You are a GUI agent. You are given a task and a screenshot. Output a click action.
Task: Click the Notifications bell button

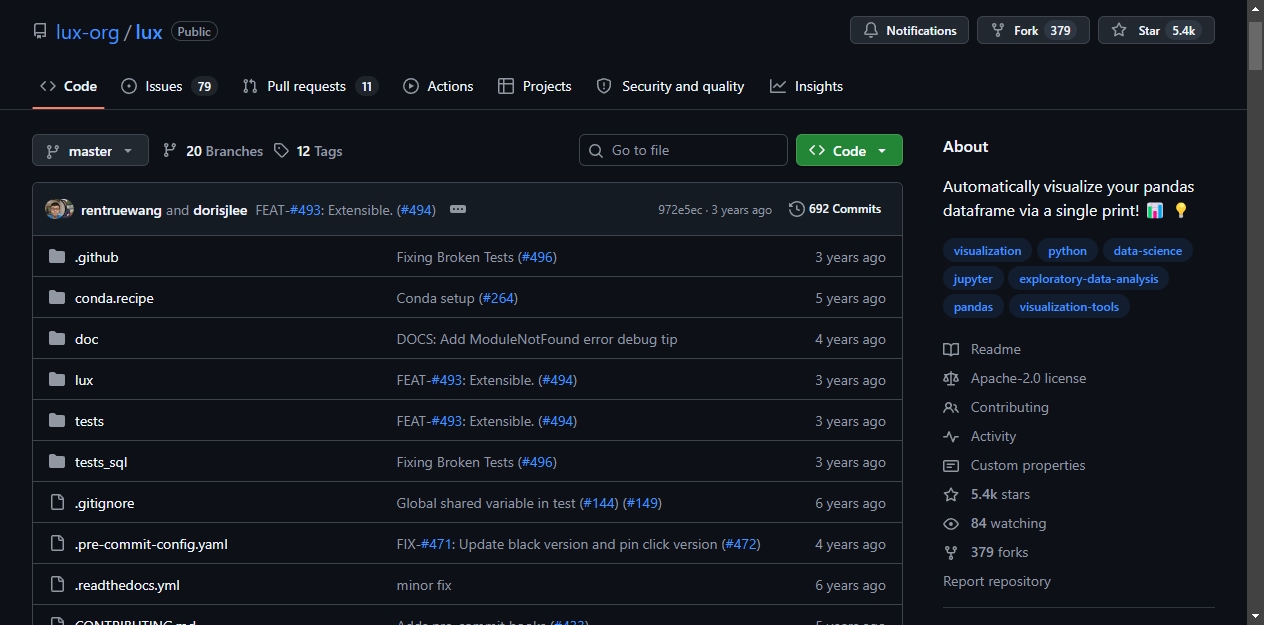[x=909, y=31]
